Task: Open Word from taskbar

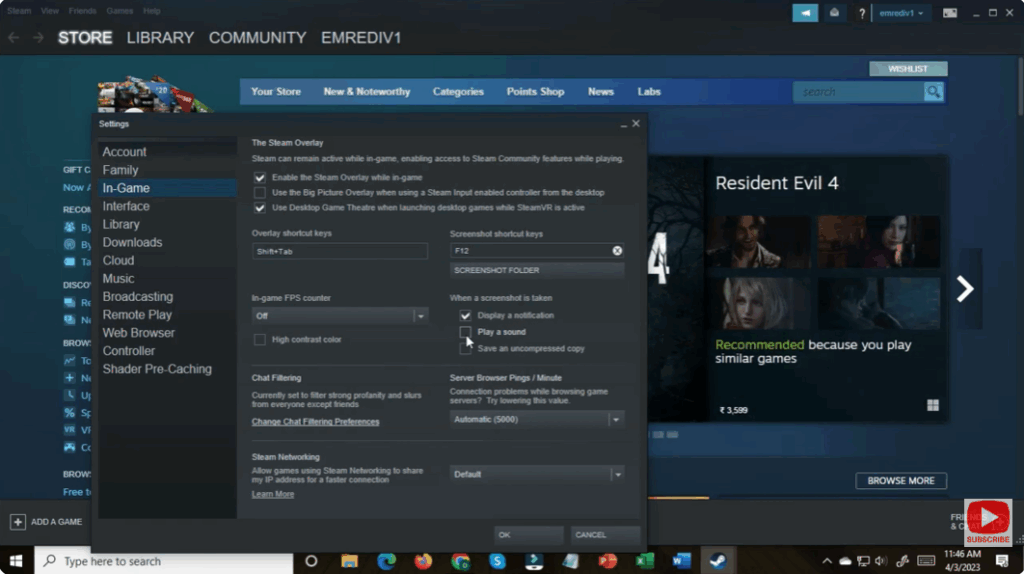Action: click(x=681, y=561)
